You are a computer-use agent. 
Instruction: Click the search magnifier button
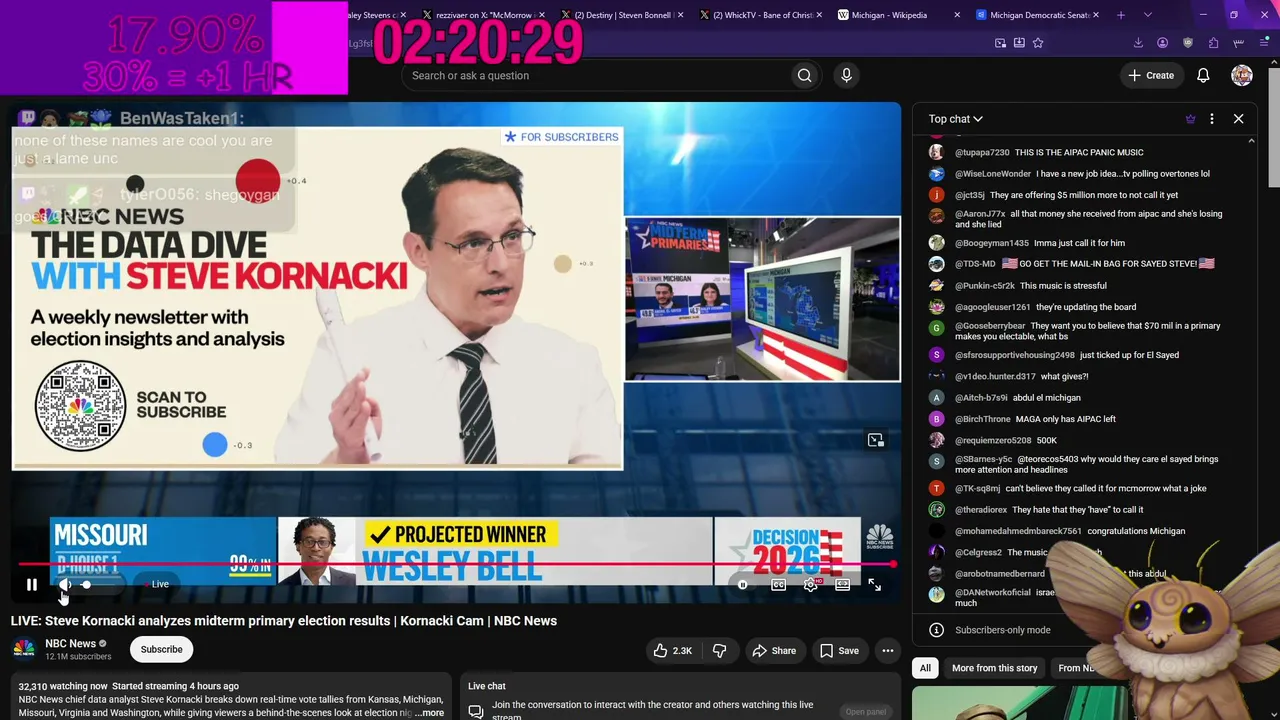pyautogui.click(x=805, y=76)
